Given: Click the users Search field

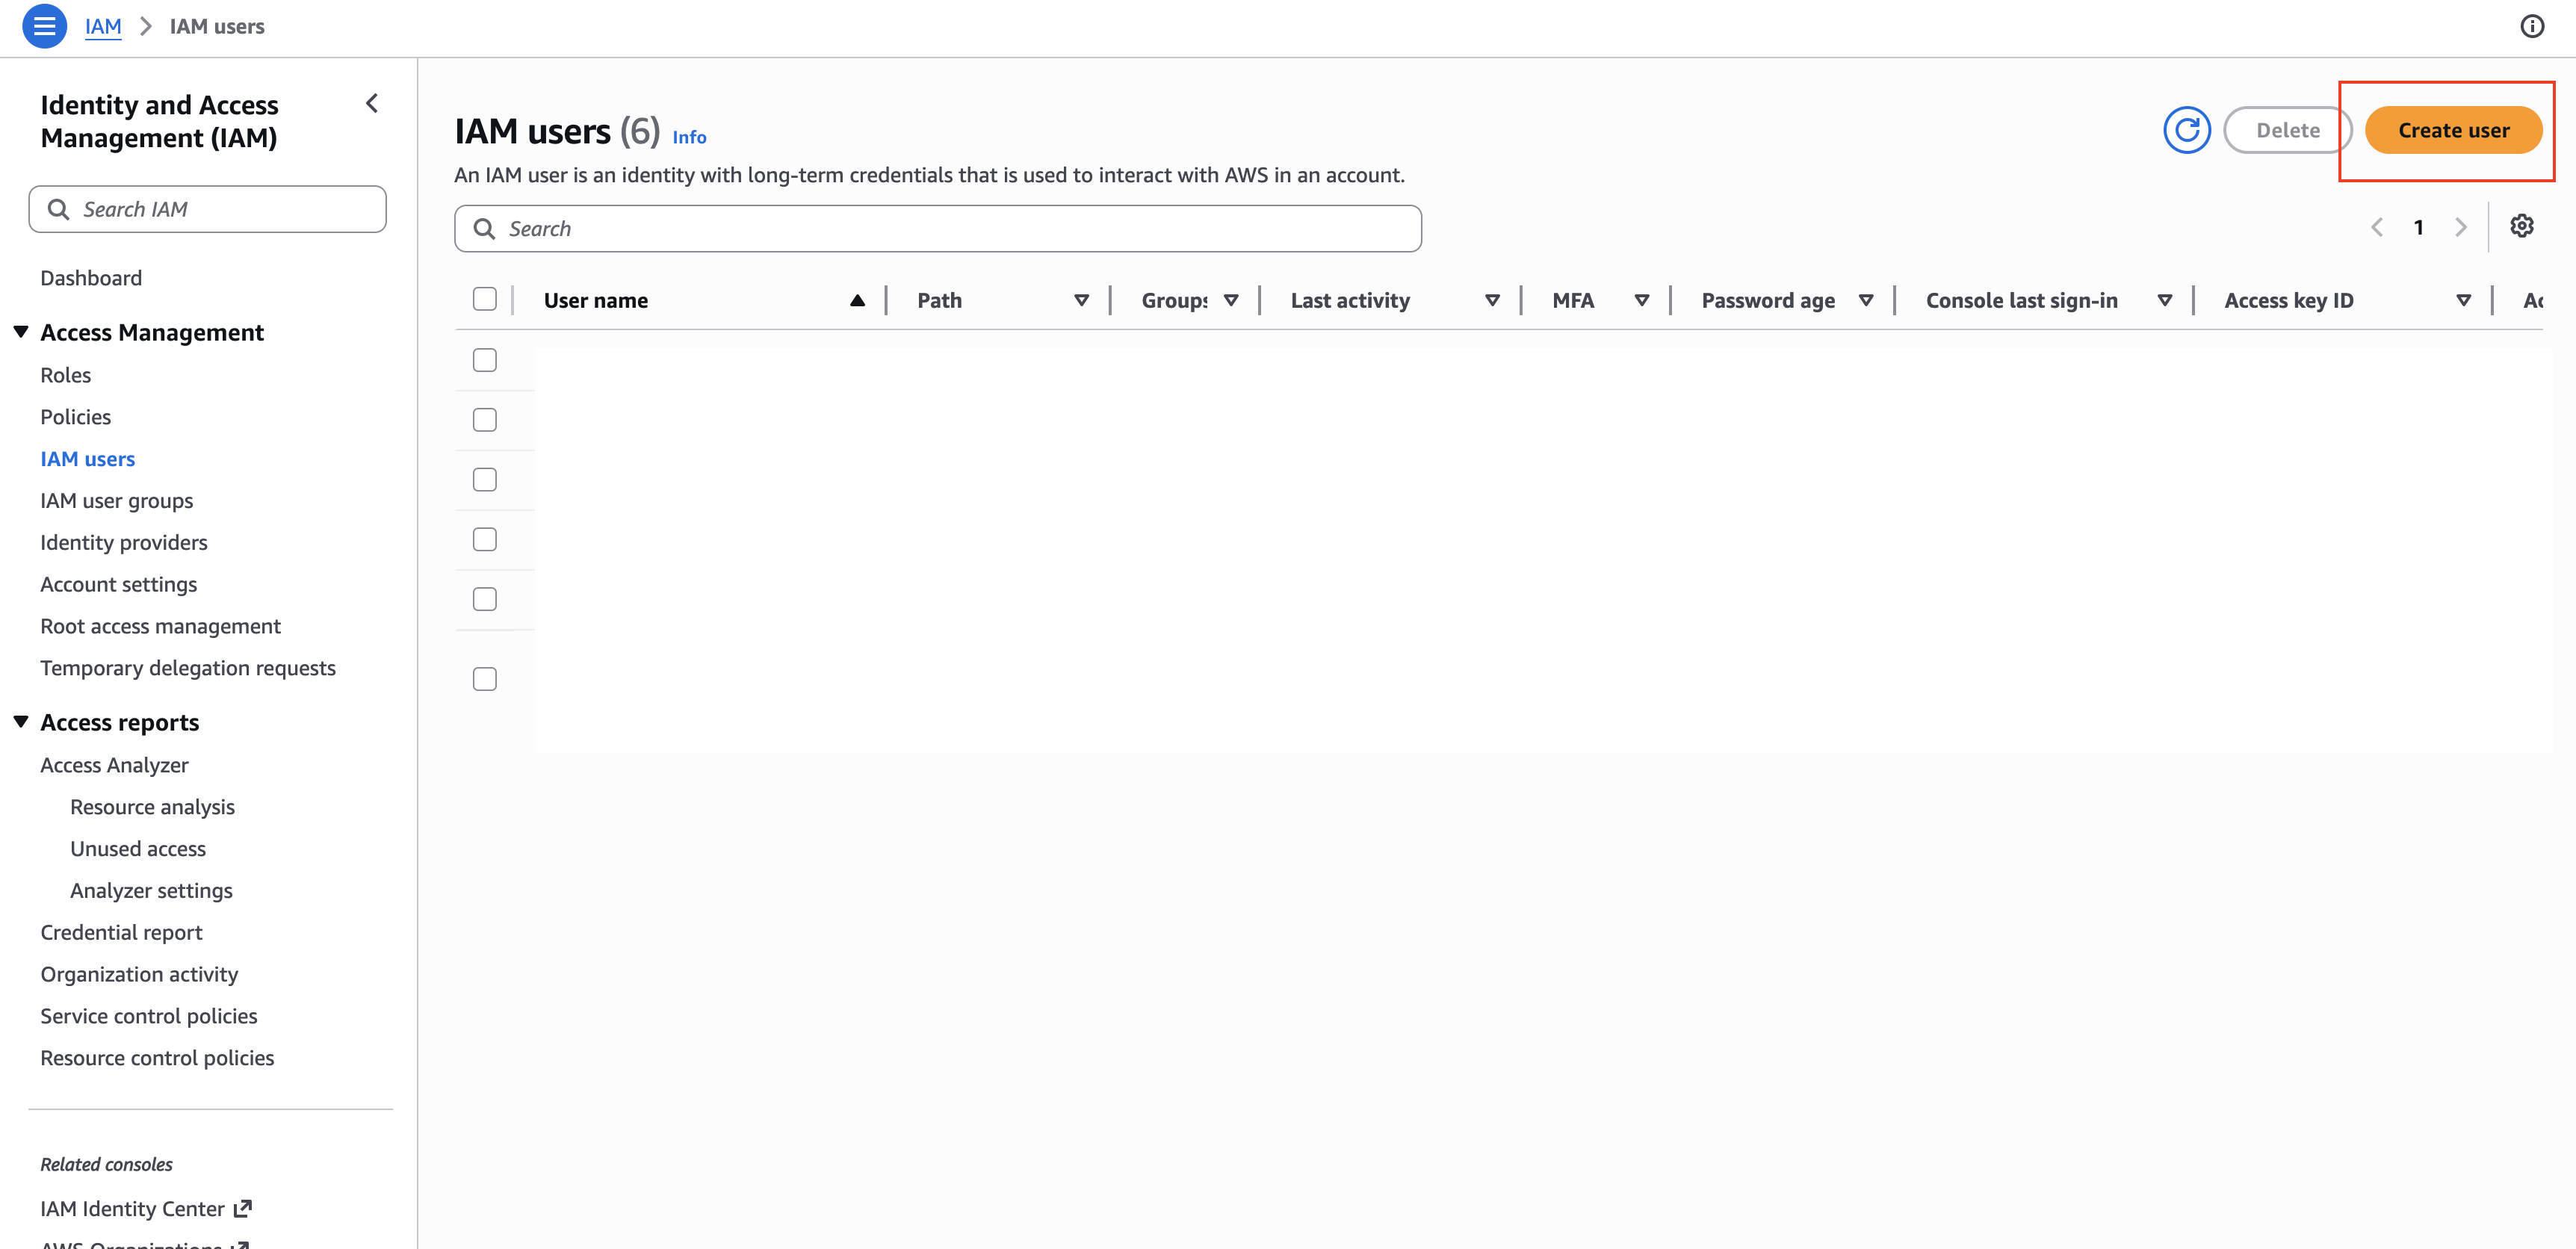Looking at the screenshot, I should coord(938,228).
